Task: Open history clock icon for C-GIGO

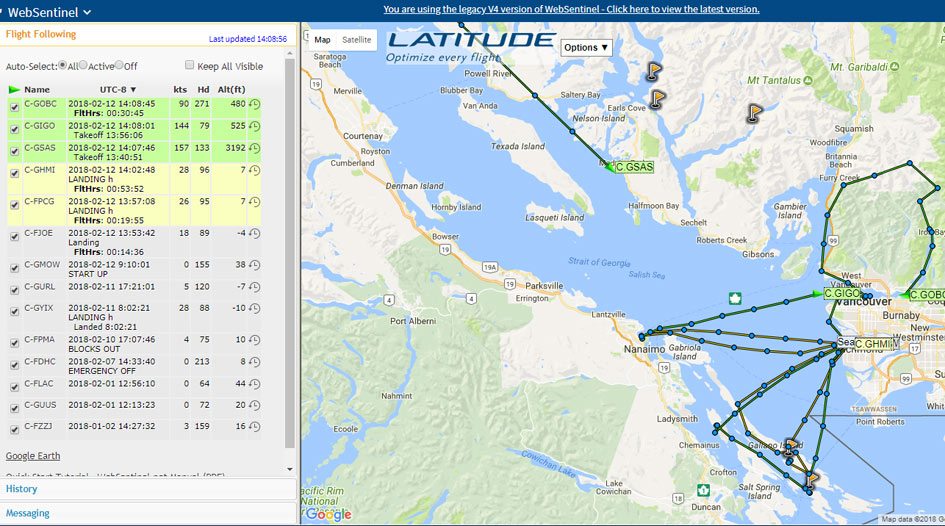Action: [254, 127]
